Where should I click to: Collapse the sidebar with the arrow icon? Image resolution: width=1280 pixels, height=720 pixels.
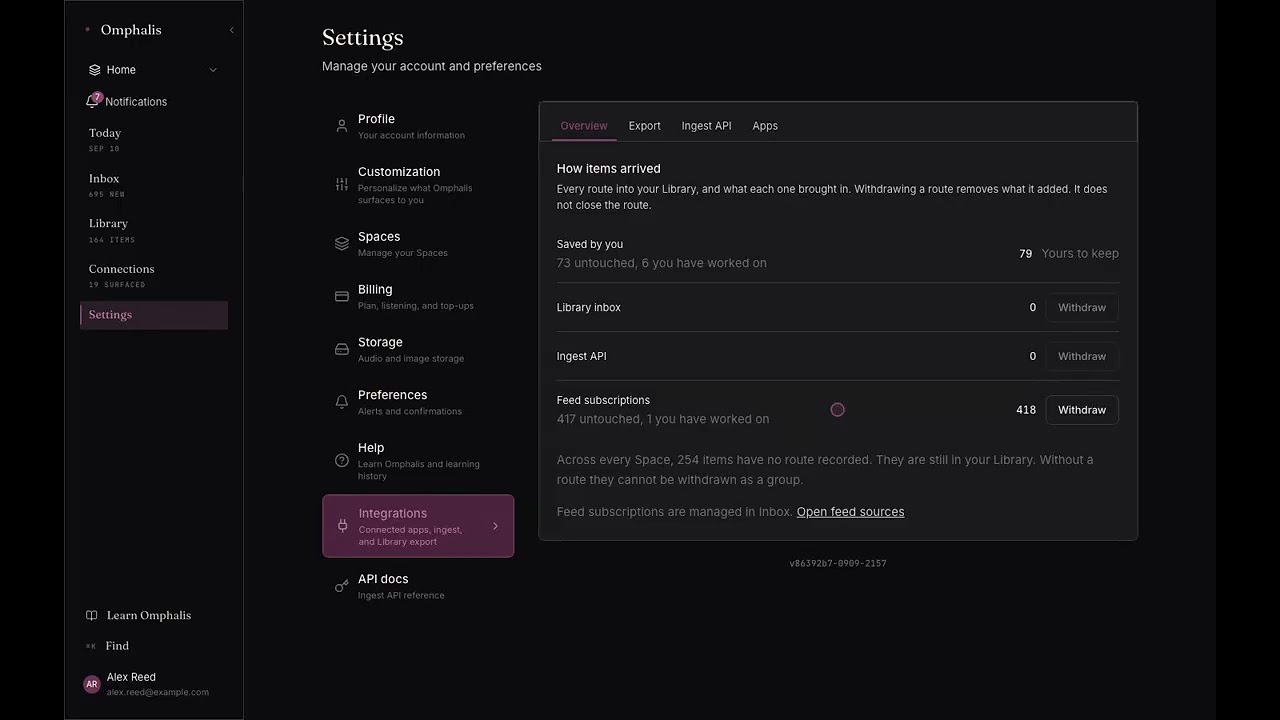231,30
